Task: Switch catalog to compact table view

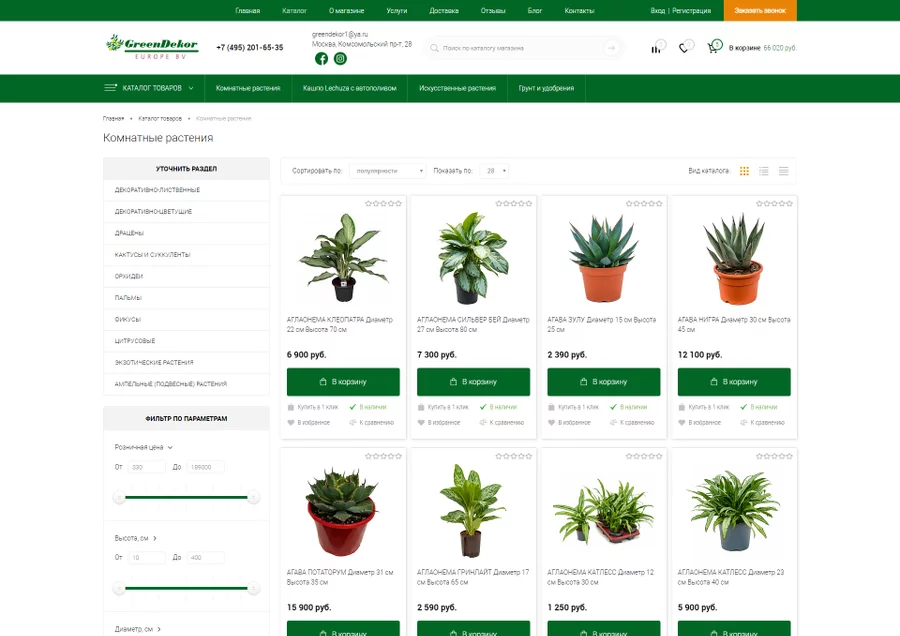Action: (x=783, y=171)
